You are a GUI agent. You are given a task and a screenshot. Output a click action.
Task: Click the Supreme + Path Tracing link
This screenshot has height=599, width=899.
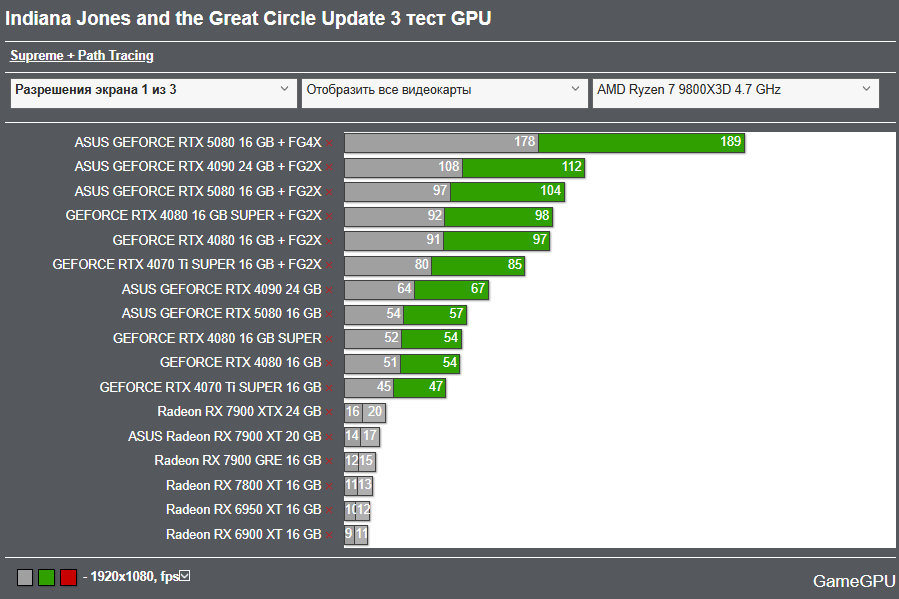pos(82,56)
